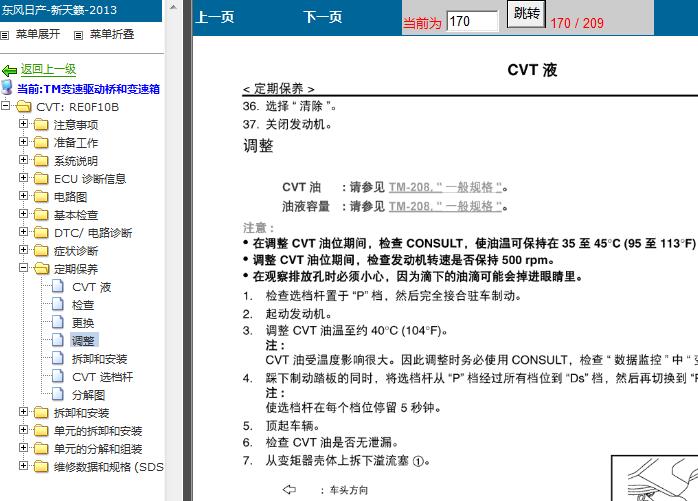Click the page icon beside 拆卸和安装 document
The width and height of the screenshot is (698, 501).
click(58, 358)
